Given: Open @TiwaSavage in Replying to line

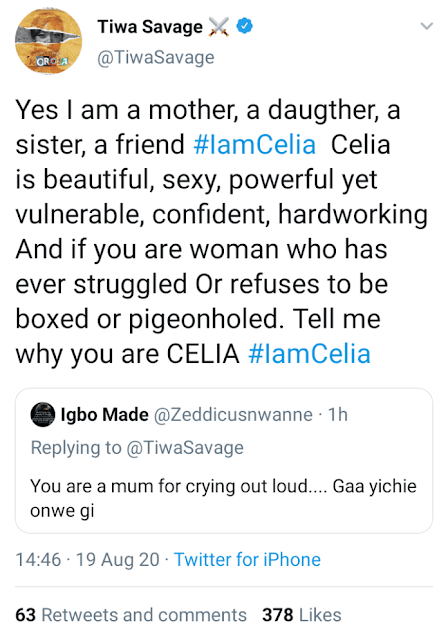Looking at the screenshot, I should (185, 448).
